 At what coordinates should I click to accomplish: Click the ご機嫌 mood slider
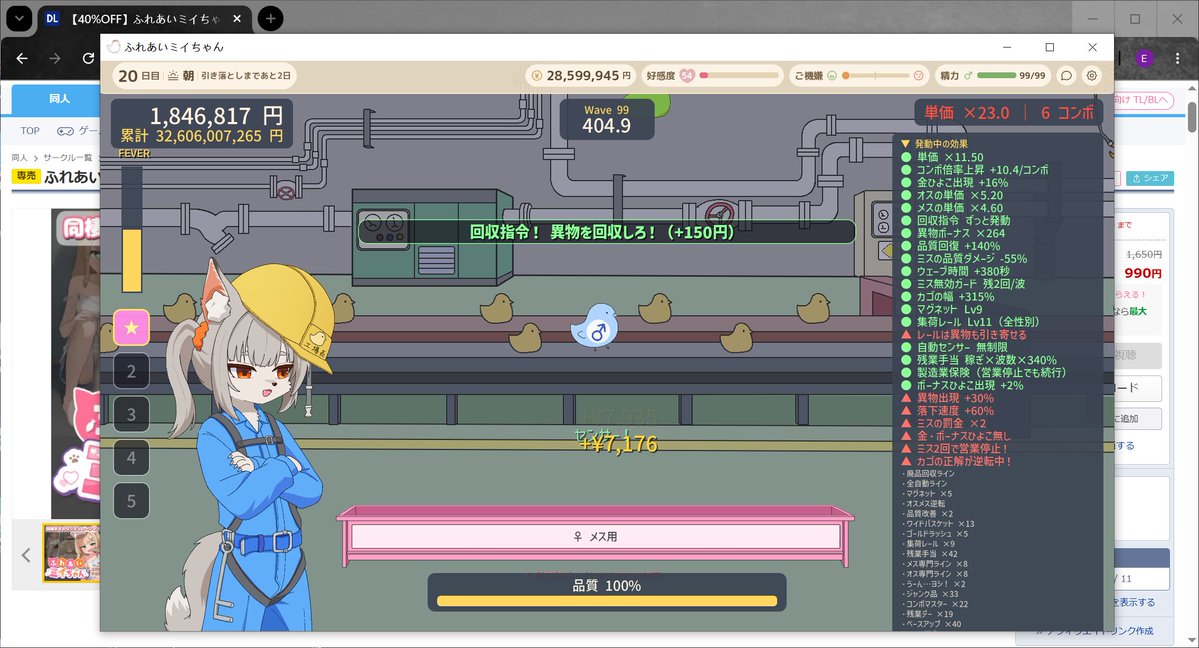[x=876, y=76]
